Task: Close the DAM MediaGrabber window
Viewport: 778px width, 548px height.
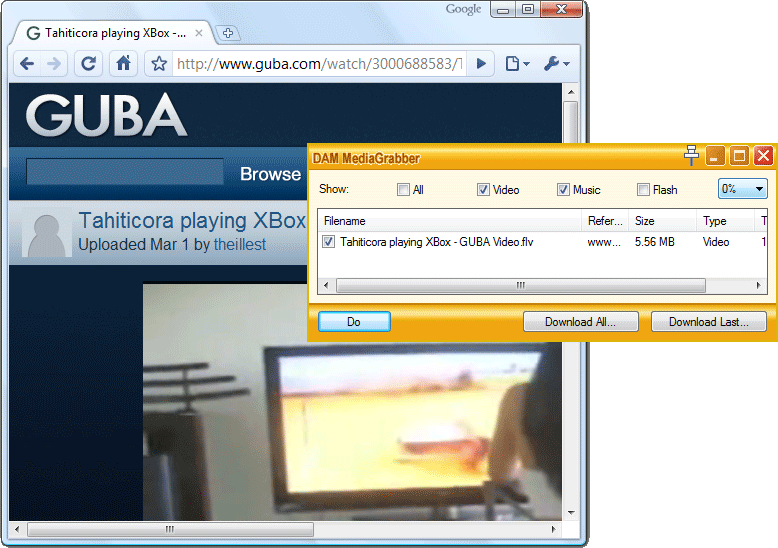Action: pyautogui.click(x=763, y=156)
